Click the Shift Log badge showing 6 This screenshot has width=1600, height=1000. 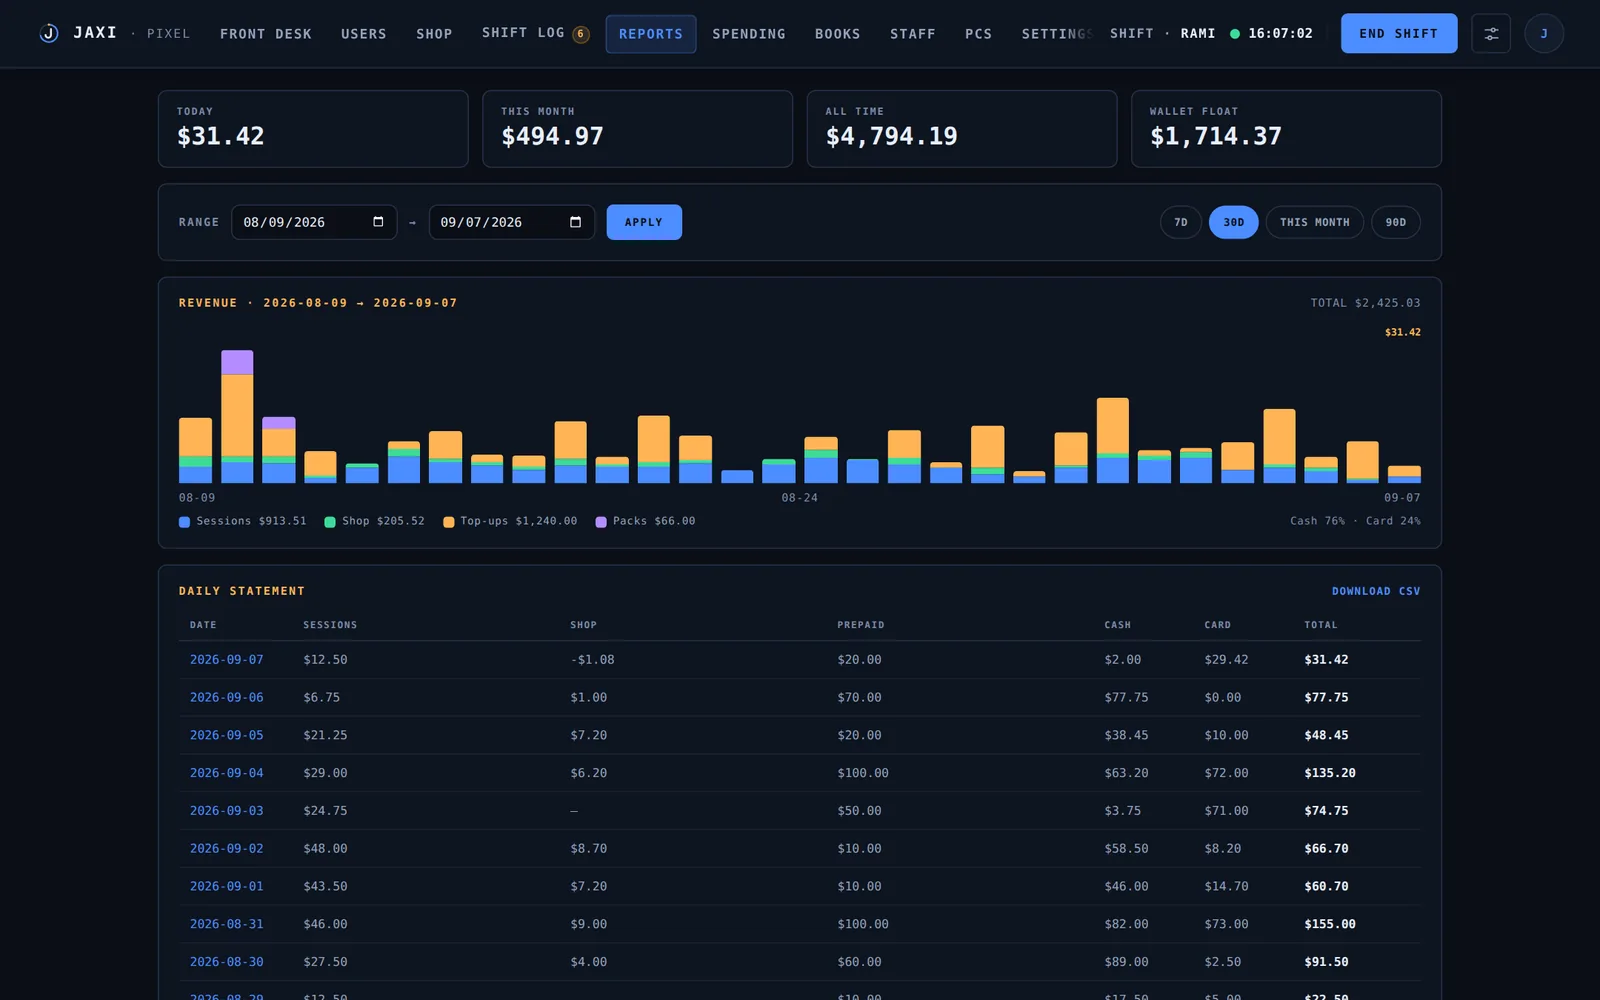(x=580, y=34)
